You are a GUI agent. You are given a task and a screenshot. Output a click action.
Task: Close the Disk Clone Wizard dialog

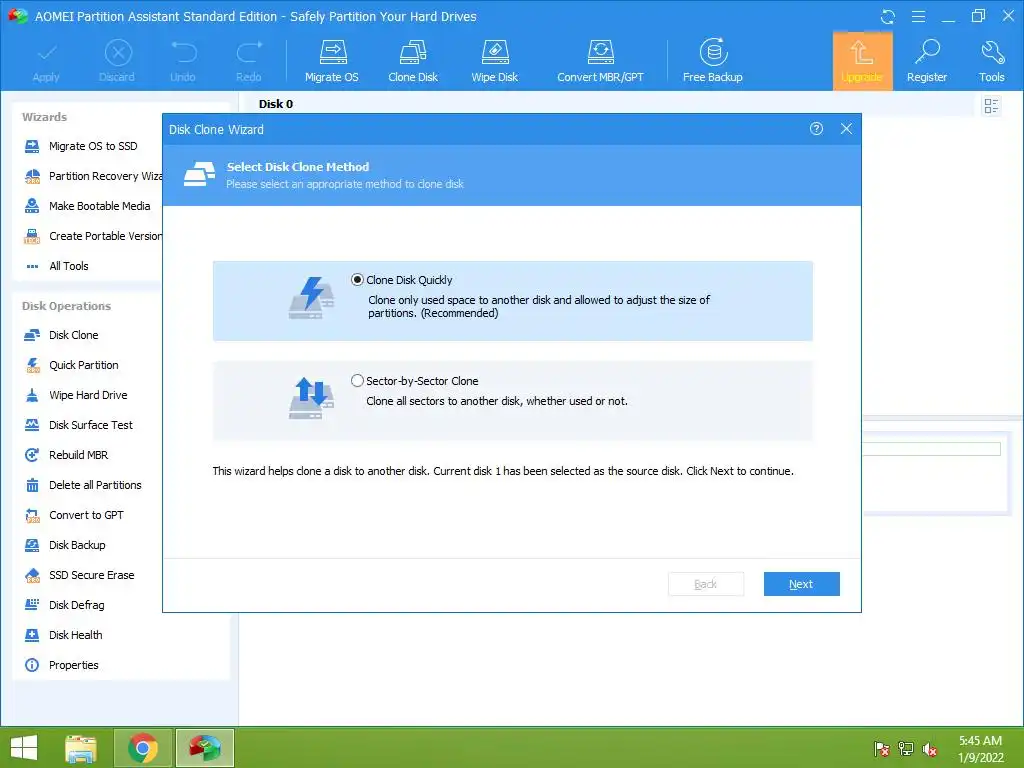[x=846, y=129]
